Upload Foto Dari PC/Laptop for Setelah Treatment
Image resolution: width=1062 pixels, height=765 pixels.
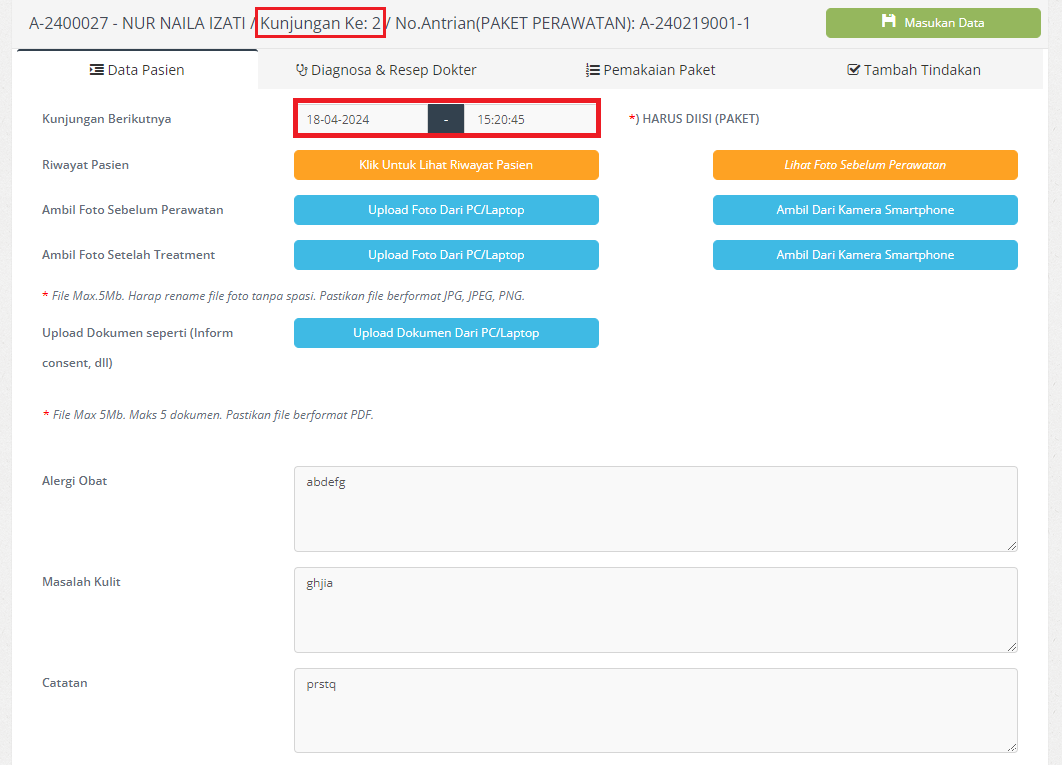click(446, 255)
